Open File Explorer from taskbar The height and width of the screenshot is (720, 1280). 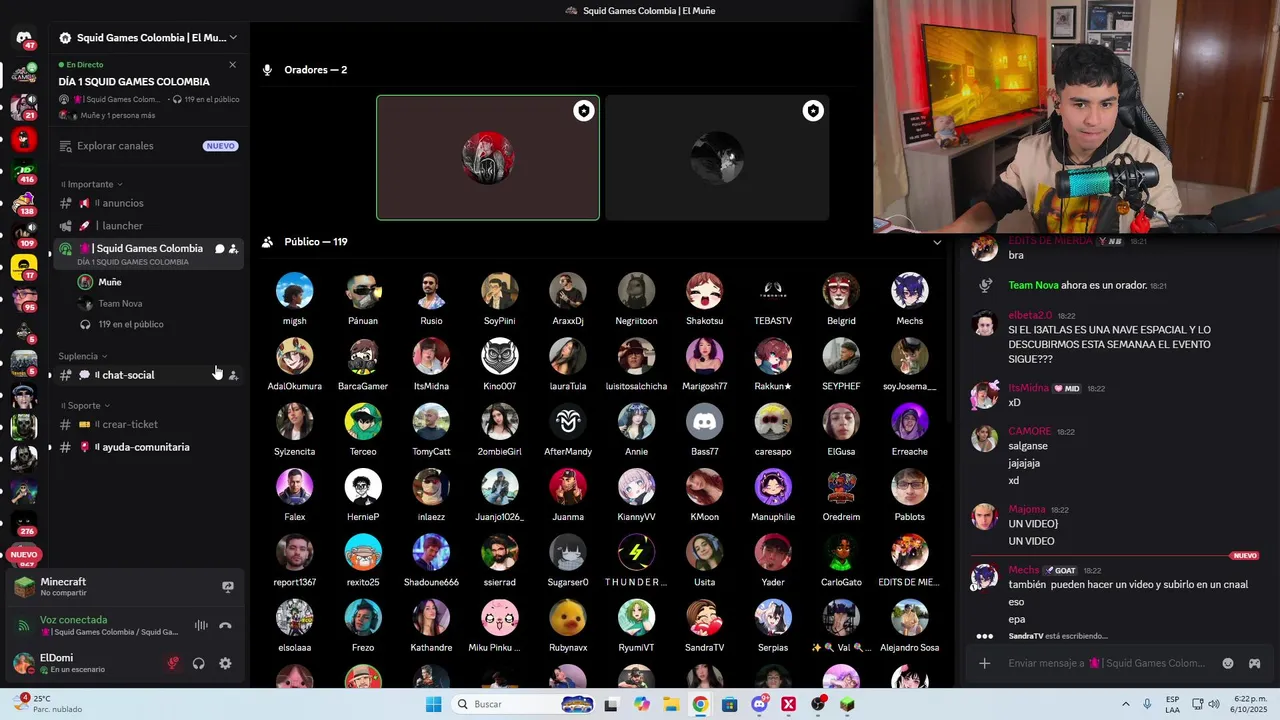tap(671, 704)
